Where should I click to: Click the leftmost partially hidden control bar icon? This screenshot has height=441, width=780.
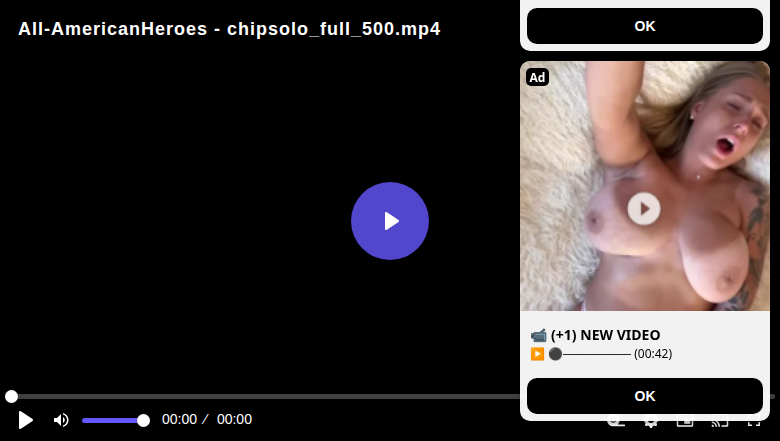(x=616, y=423)
